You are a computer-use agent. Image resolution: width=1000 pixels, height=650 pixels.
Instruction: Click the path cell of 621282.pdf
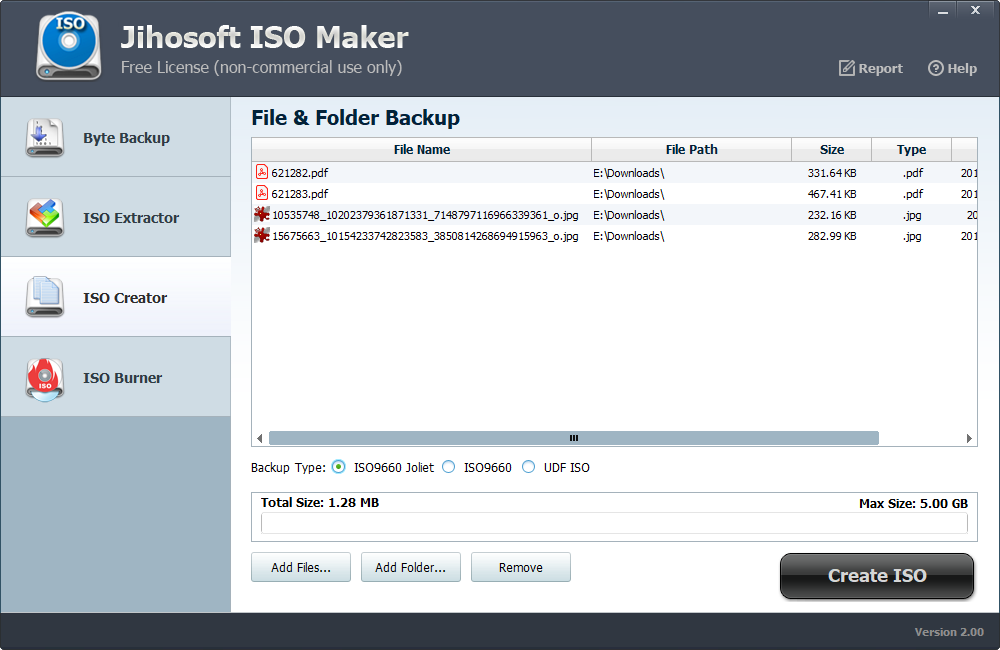(x=629, y=173)
